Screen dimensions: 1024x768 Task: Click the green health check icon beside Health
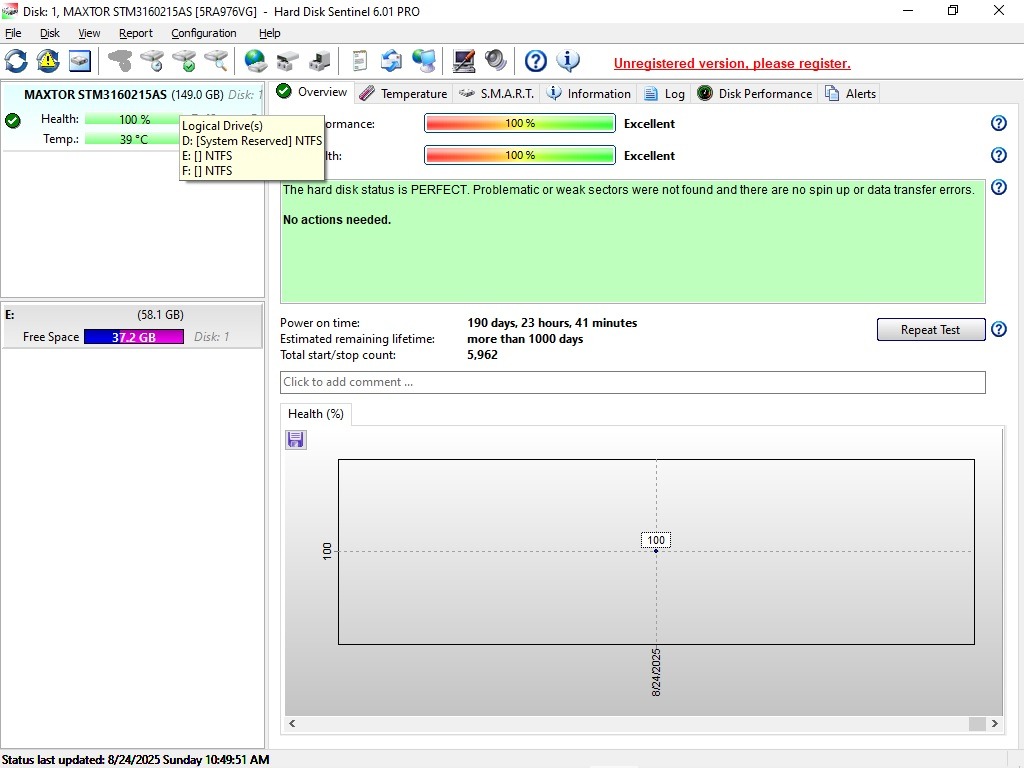tap(12, 120)
